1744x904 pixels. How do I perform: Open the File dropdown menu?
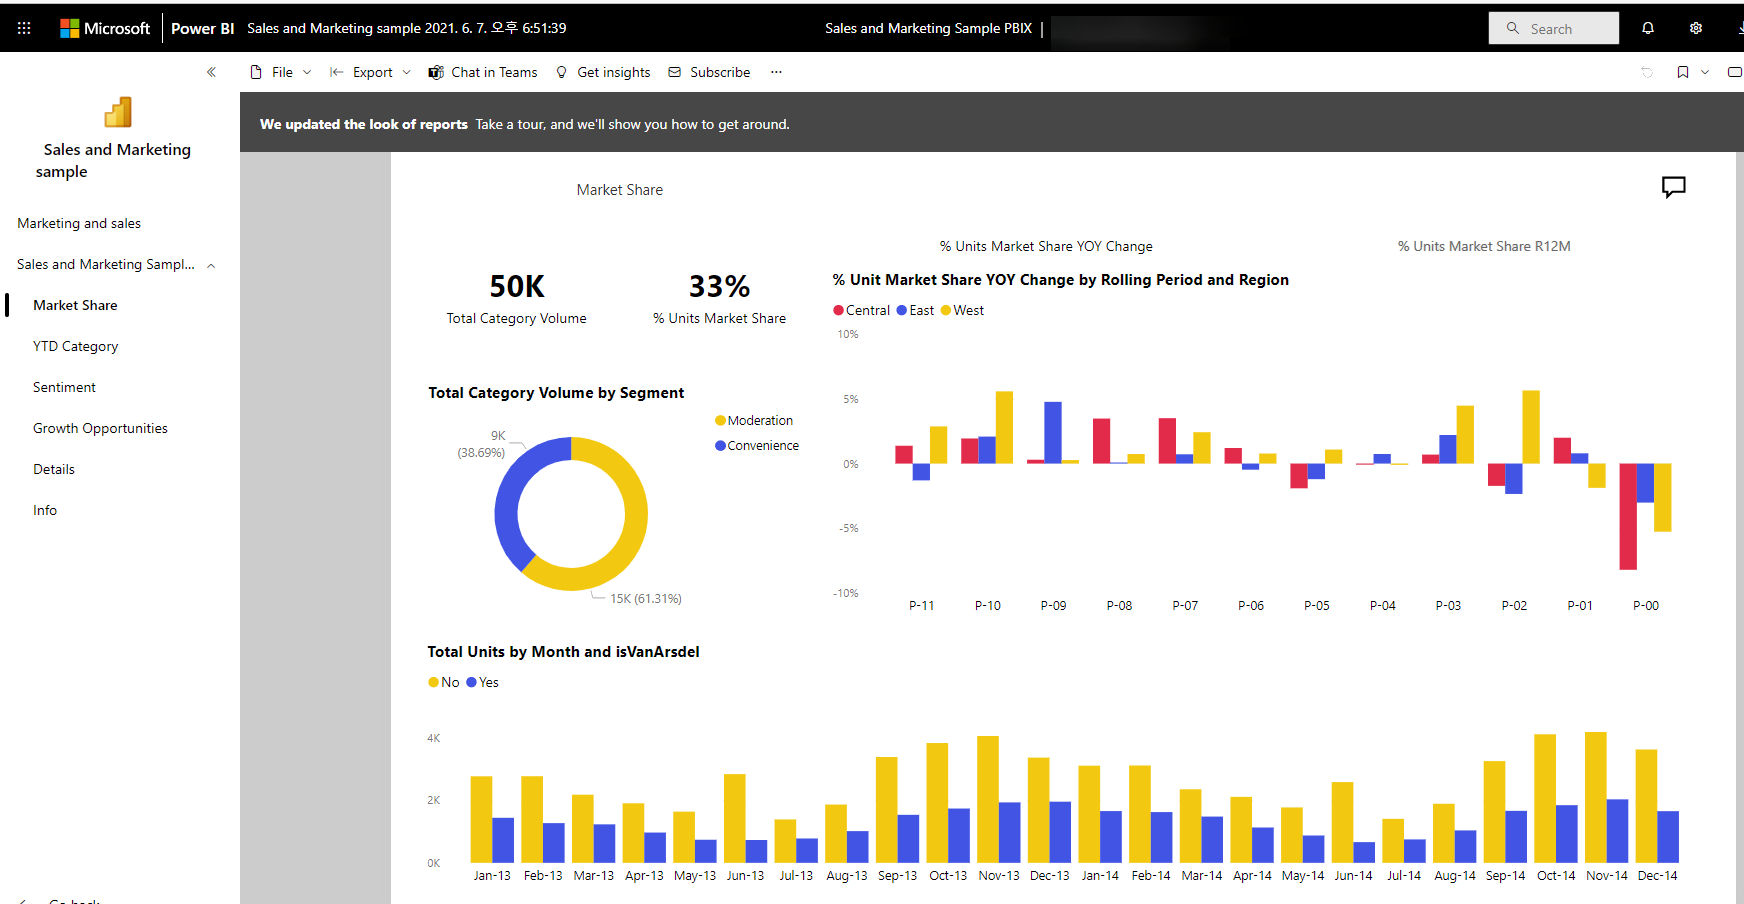pos(281,72)
